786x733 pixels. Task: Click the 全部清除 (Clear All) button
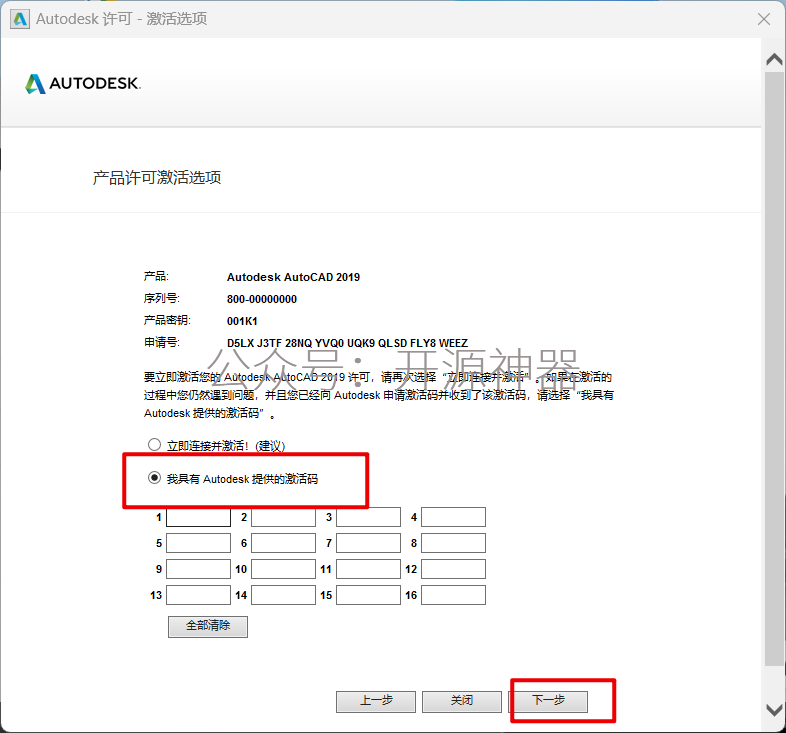208,626
